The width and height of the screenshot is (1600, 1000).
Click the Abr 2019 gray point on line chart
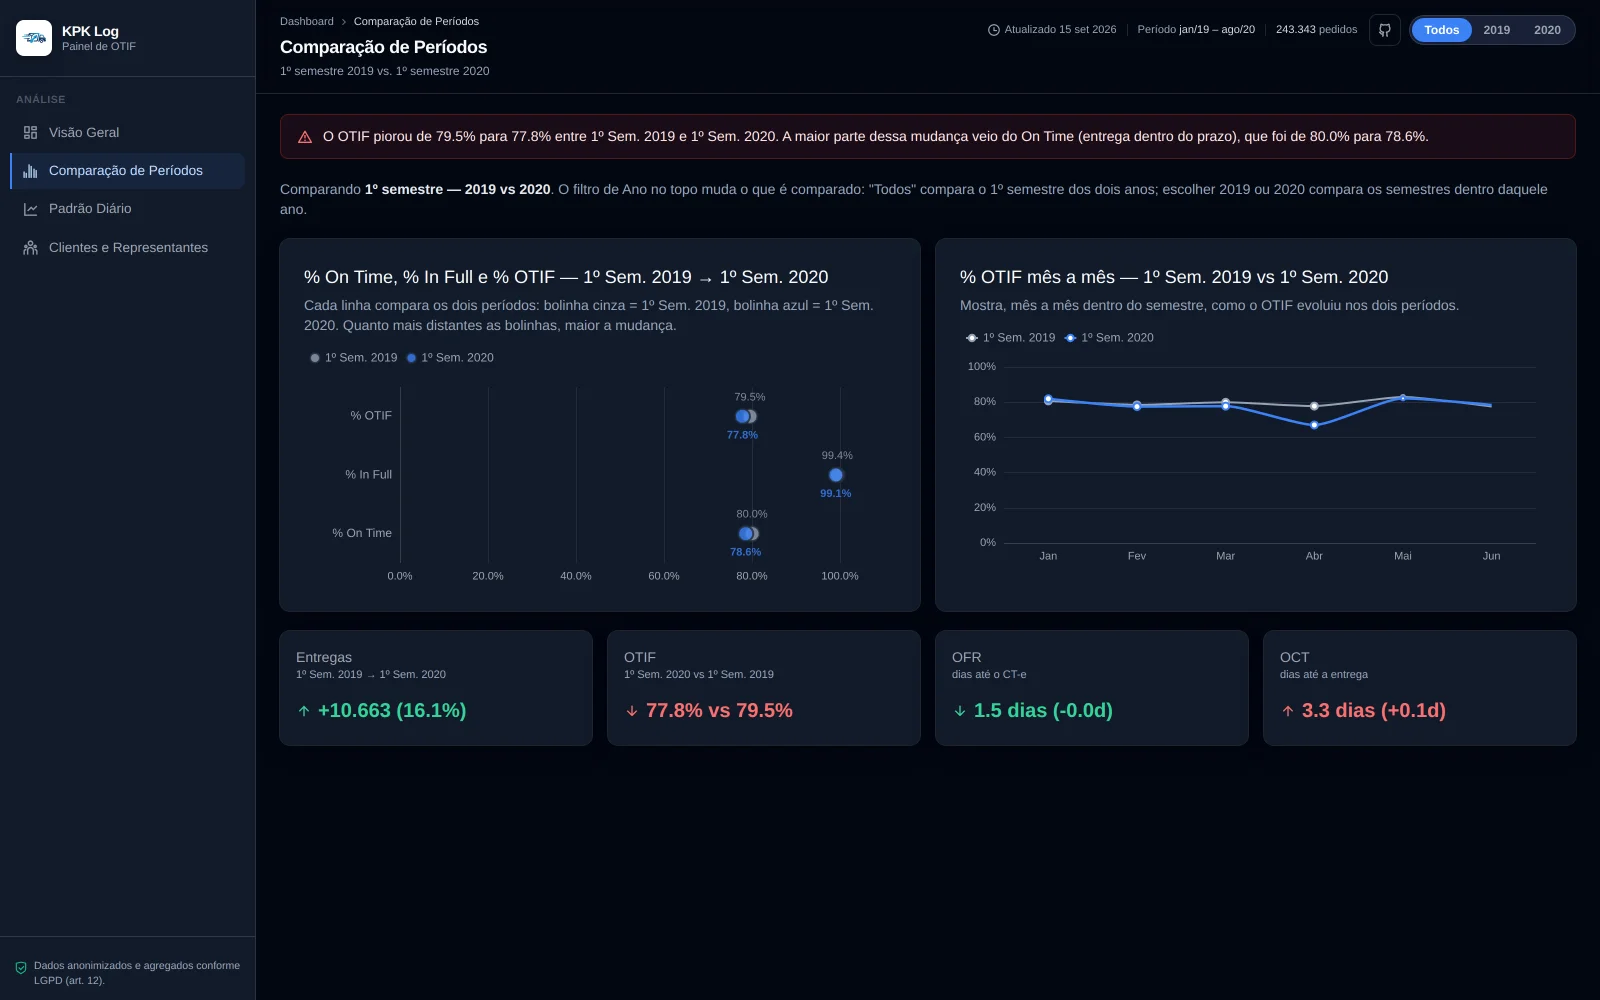tap(1314, 406)
